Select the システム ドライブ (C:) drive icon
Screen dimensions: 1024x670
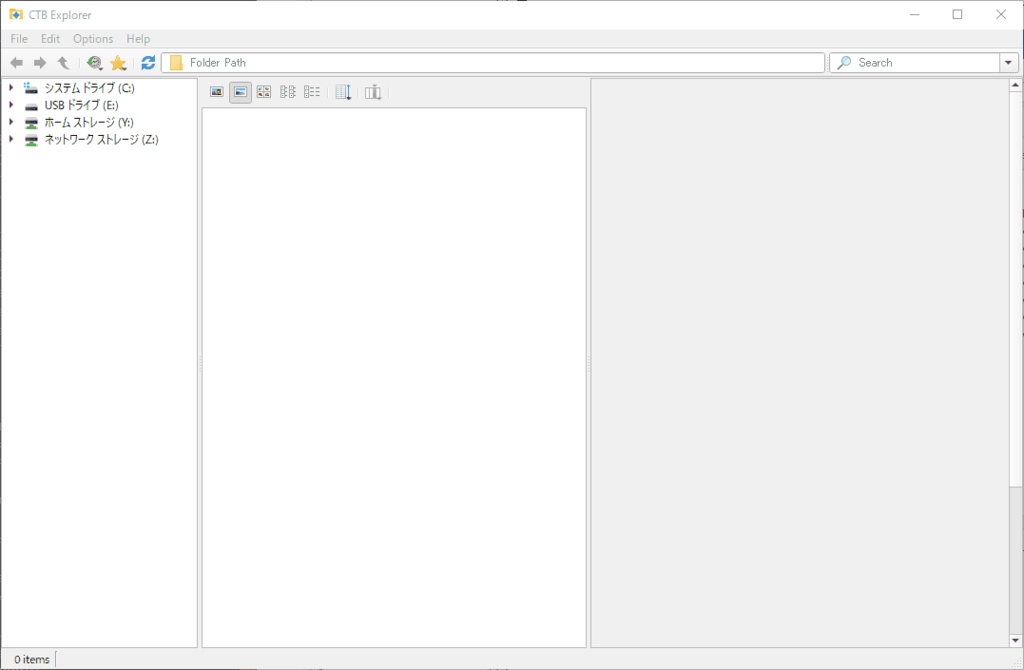(x=31, y=88)
